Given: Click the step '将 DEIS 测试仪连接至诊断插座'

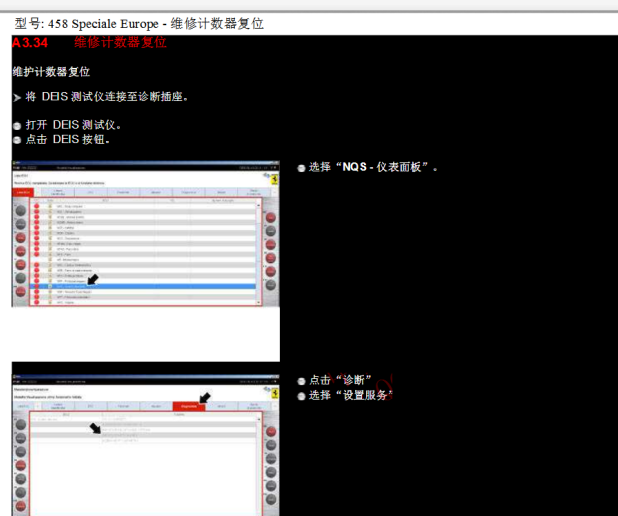Looking at the screenshot, I should point(106,97).
